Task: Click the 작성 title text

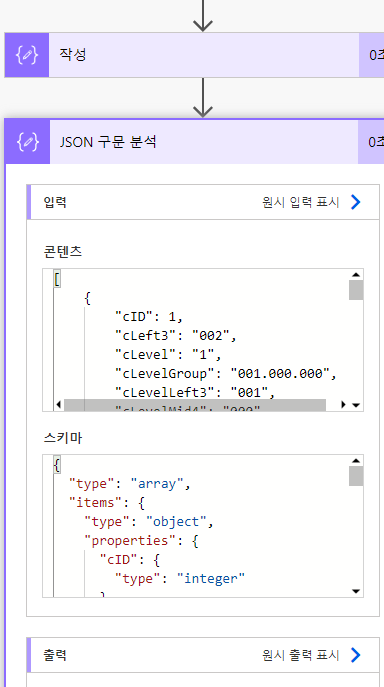Action: pos(73,55)
